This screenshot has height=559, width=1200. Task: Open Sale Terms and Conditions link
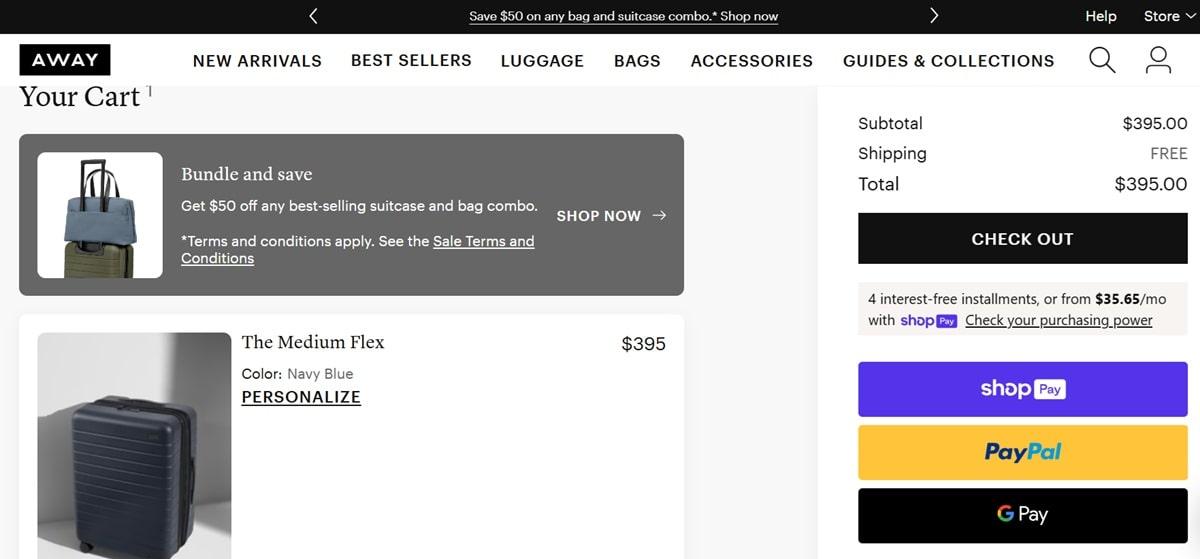[483, 241]
